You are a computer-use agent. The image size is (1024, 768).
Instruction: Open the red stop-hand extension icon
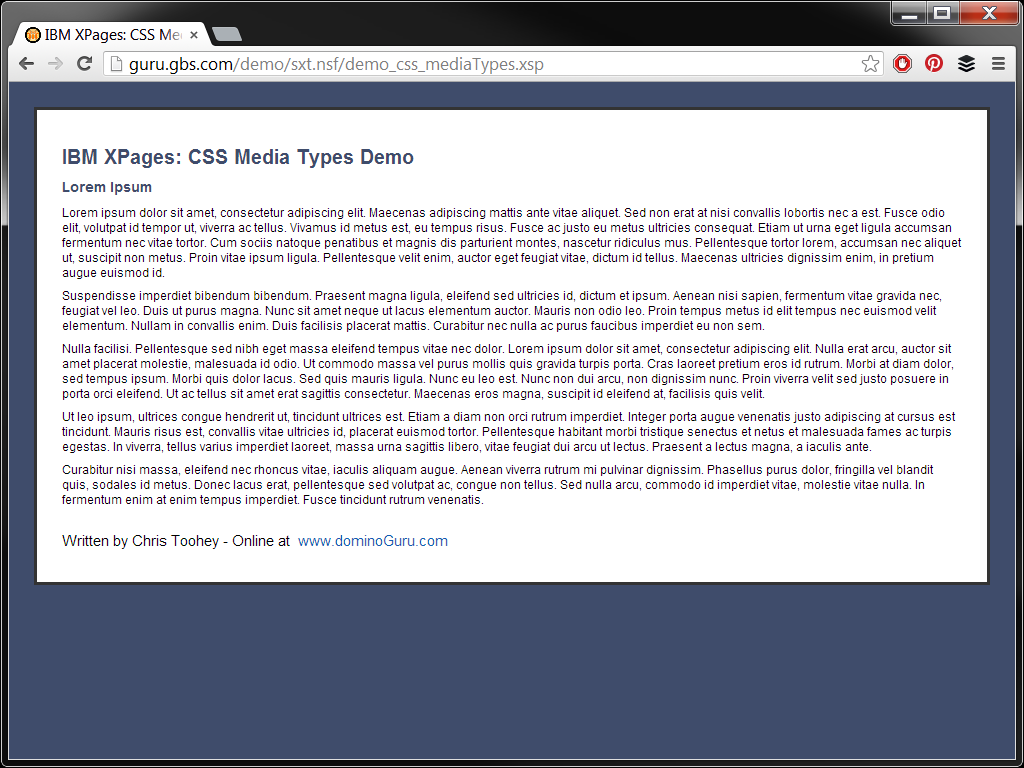coord(903,63)
